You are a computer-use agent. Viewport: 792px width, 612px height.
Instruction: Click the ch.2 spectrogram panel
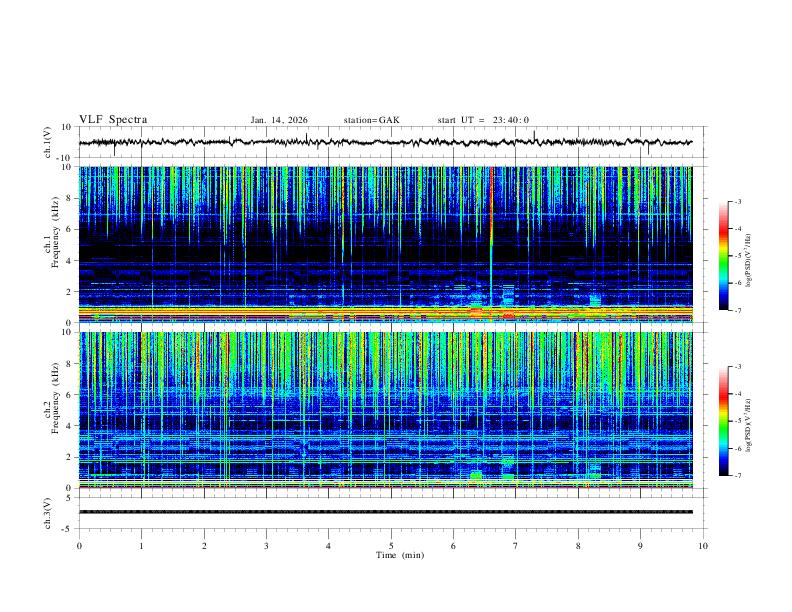pyautogui.click(x=386, y=410)
